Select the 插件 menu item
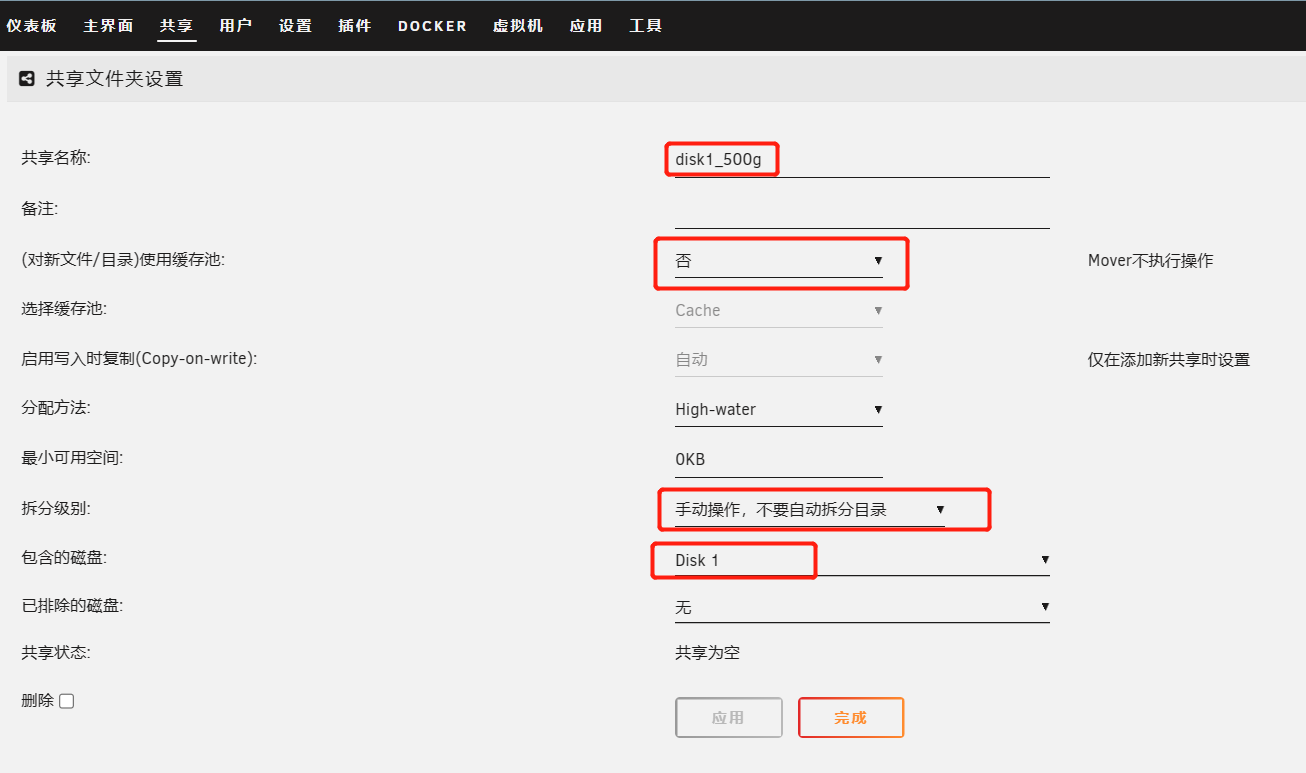This screenshot has height=773, width=1306. coord(354,26)
